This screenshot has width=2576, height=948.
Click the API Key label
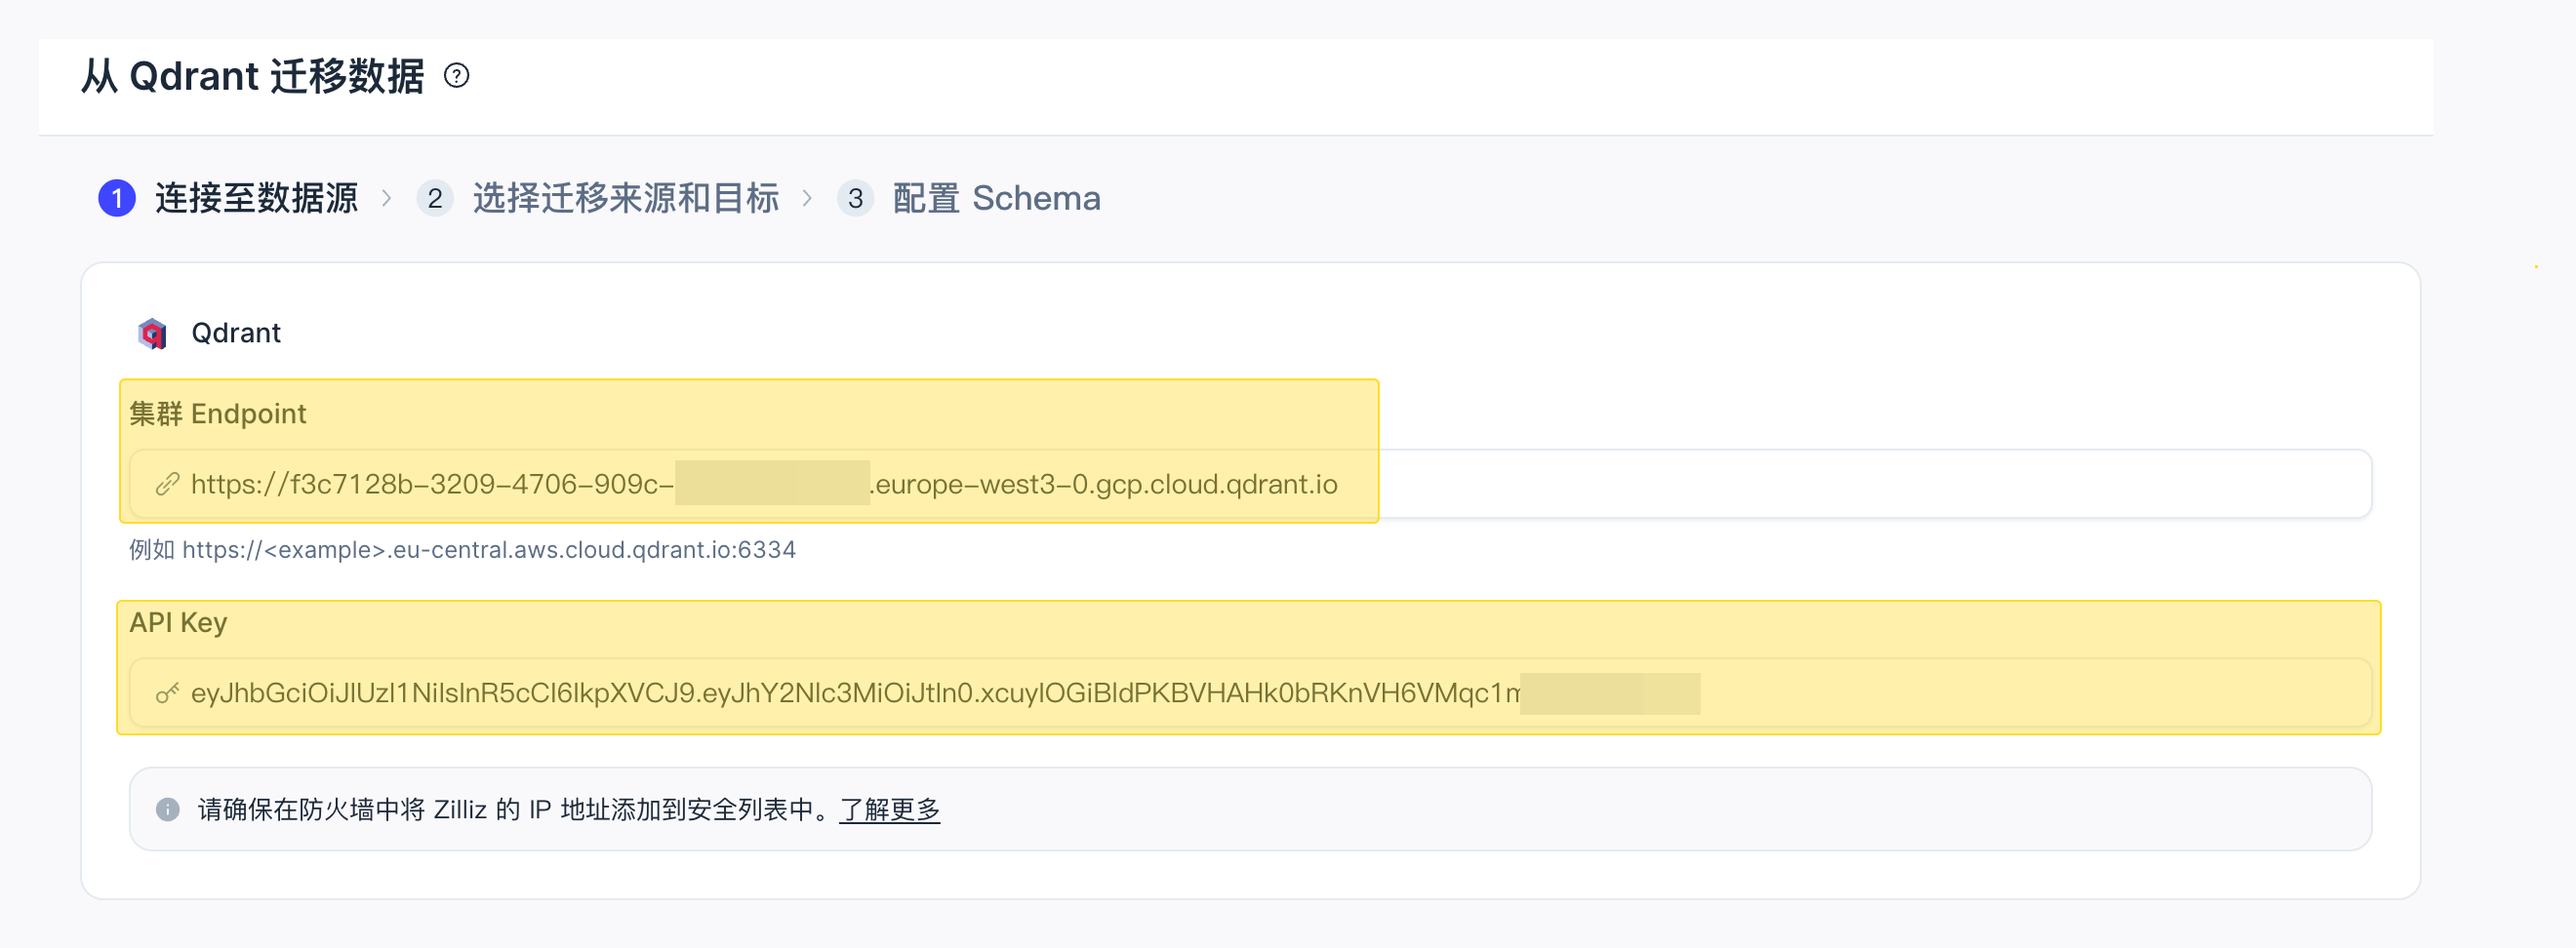(x=178, y=623)
